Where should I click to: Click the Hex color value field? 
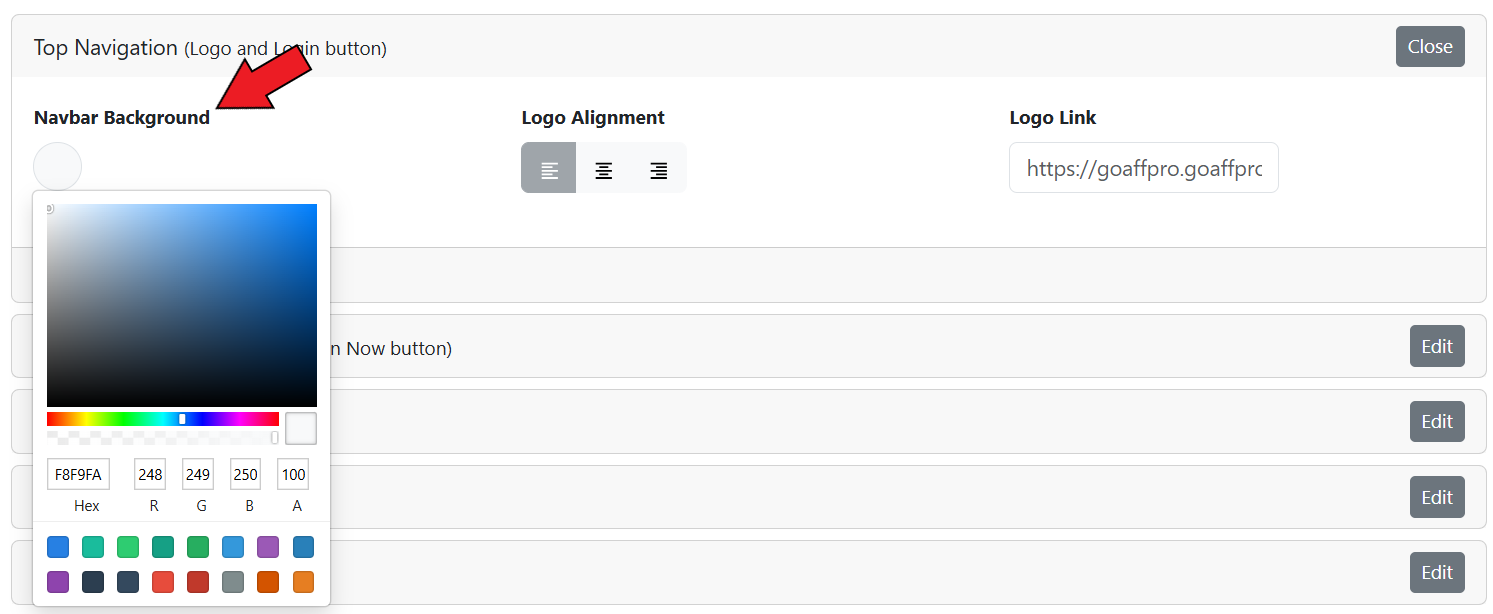pos(78,474)
